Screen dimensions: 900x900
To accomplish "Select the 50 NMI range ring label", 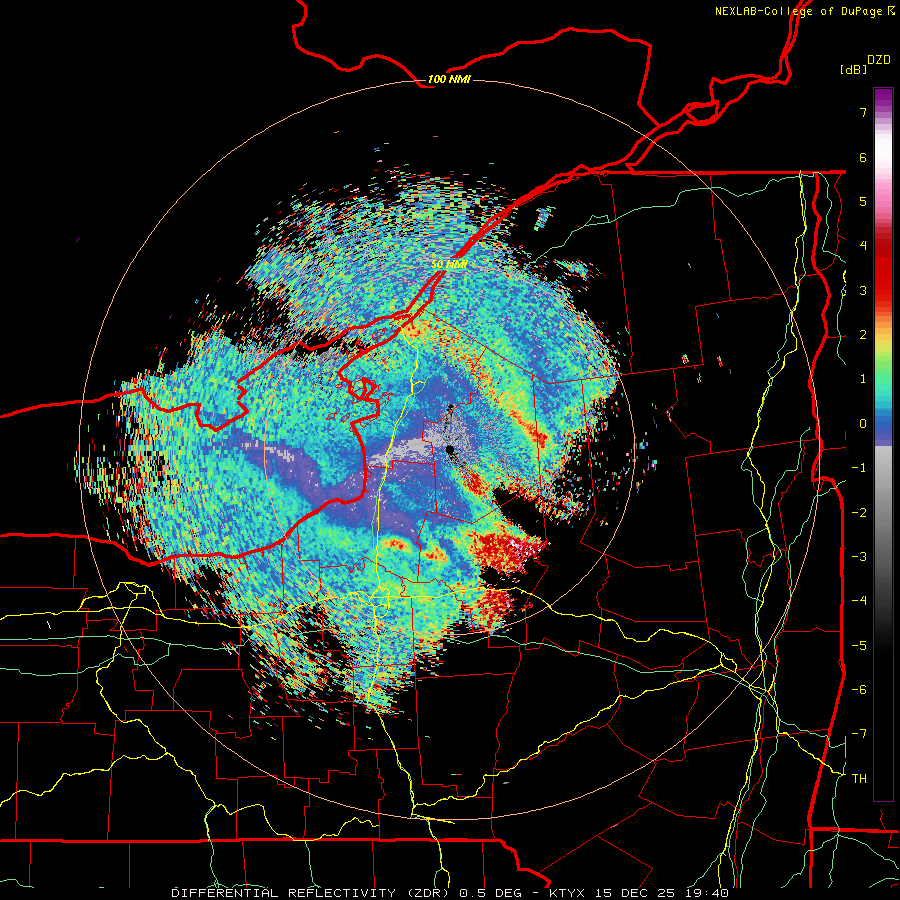I will pos(449,264).
